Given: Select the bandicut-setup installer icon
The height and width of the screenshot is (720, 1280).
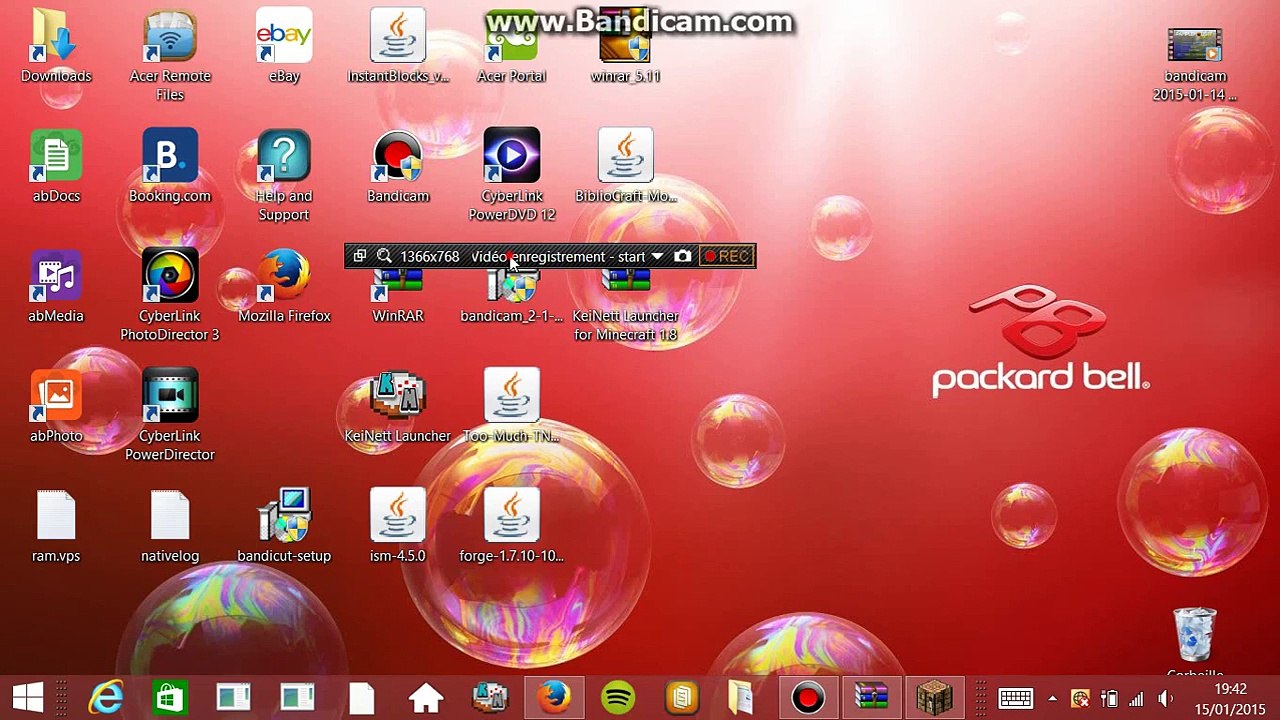Looking at the screenshot, I should [284, 526].
